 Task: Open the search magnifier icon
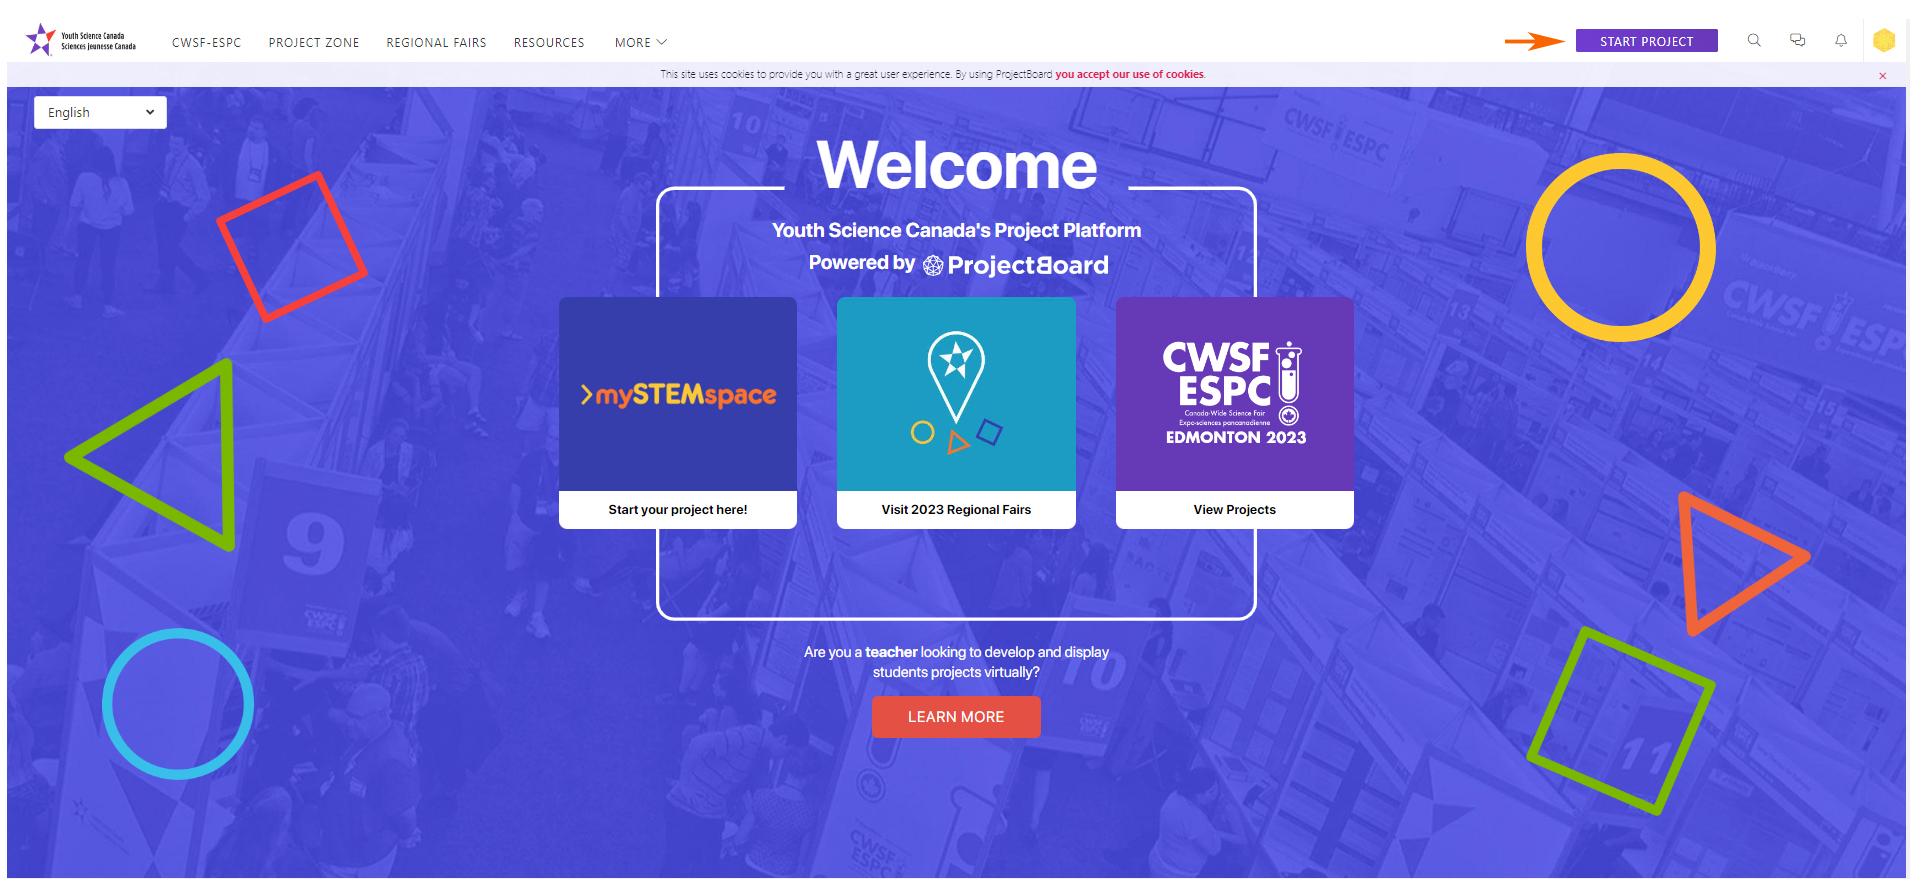[1754, 41]
